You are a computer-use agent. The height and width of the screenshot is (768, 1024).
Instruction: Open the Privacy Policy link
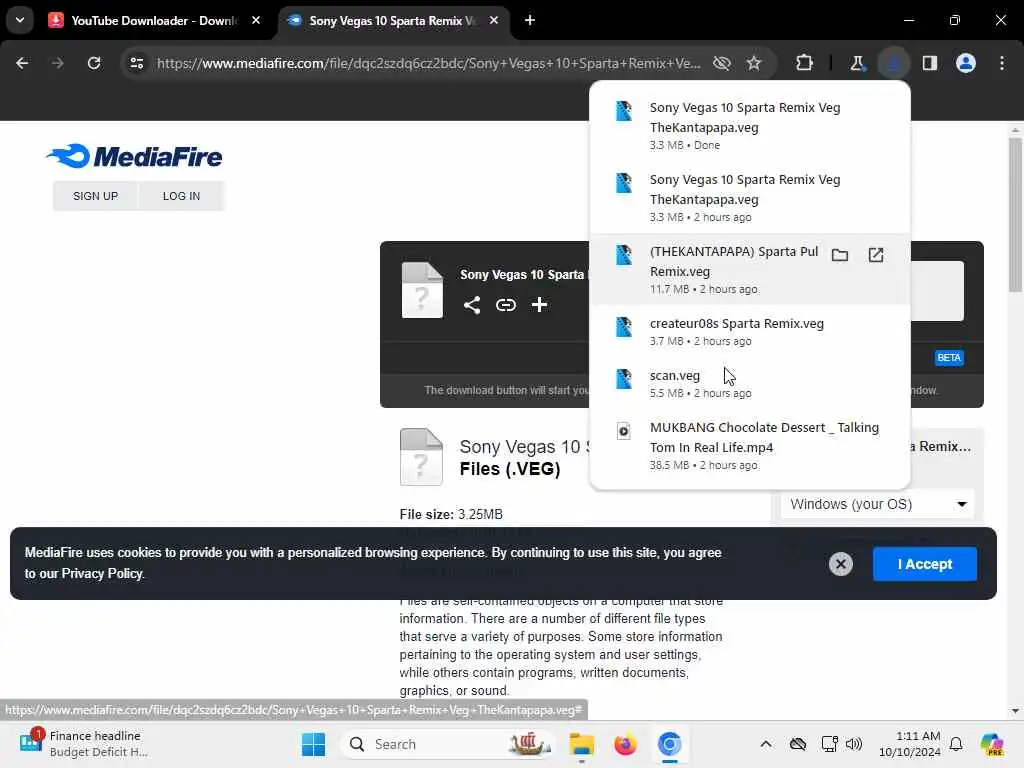click(102, 573)
